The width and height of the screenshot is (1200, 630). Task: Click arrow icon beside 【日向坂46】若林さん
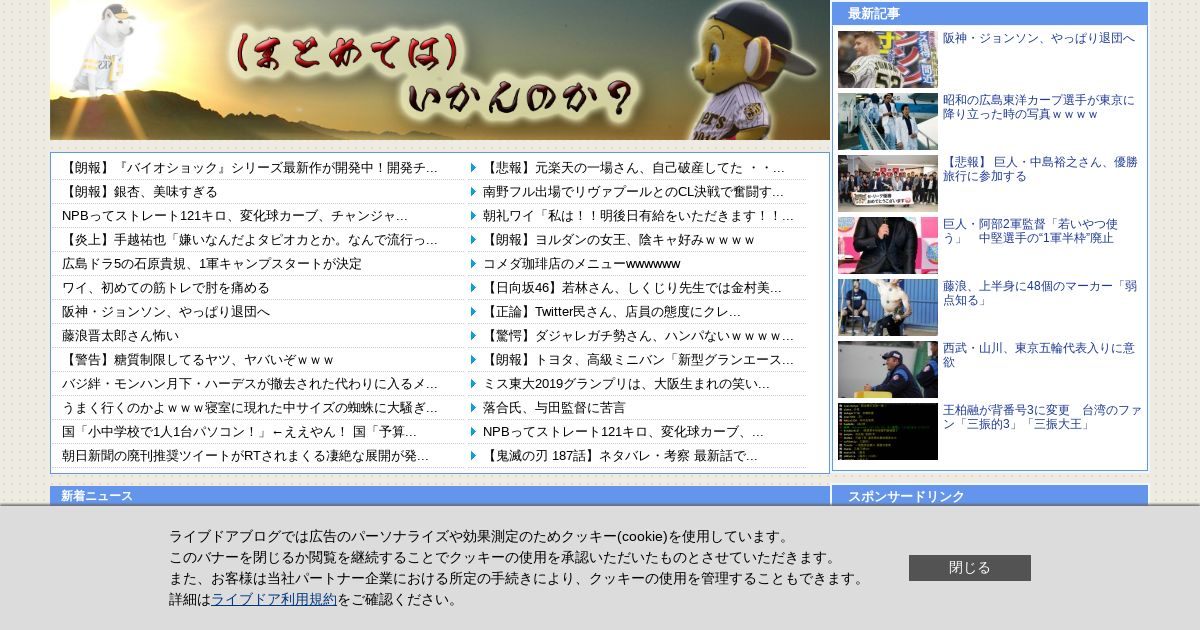[x=474, y=287]
